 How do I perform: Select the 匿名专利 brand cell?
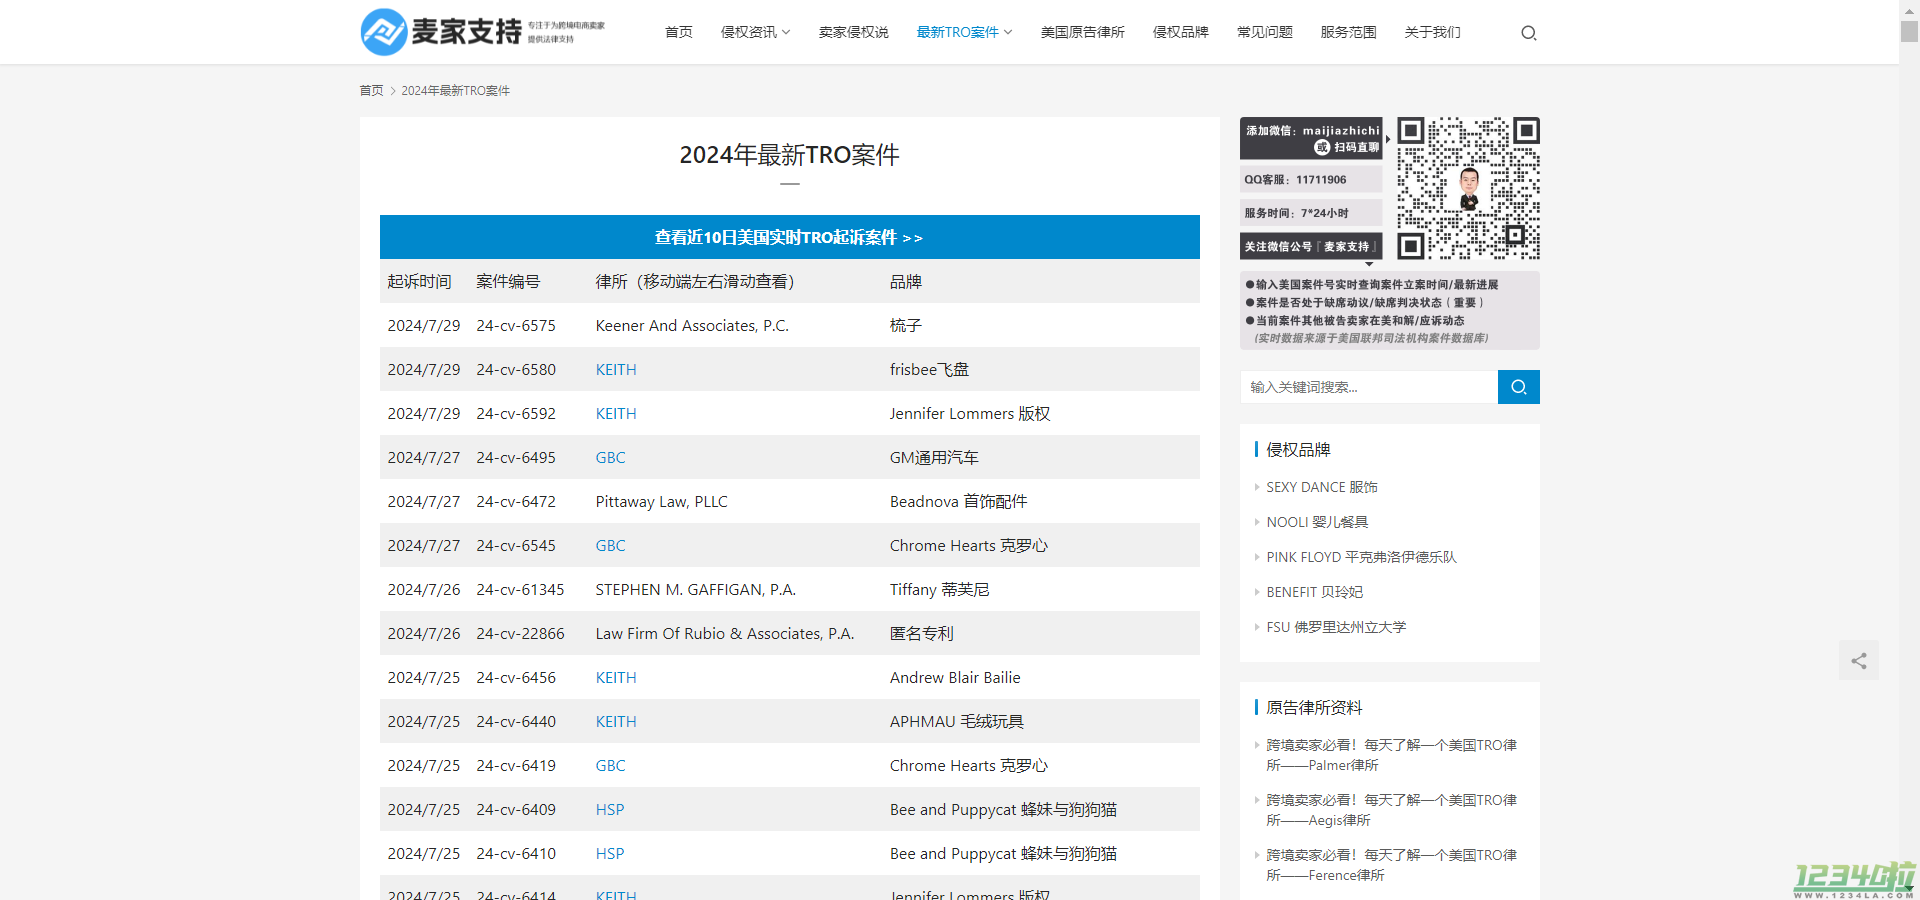point(922,633)
